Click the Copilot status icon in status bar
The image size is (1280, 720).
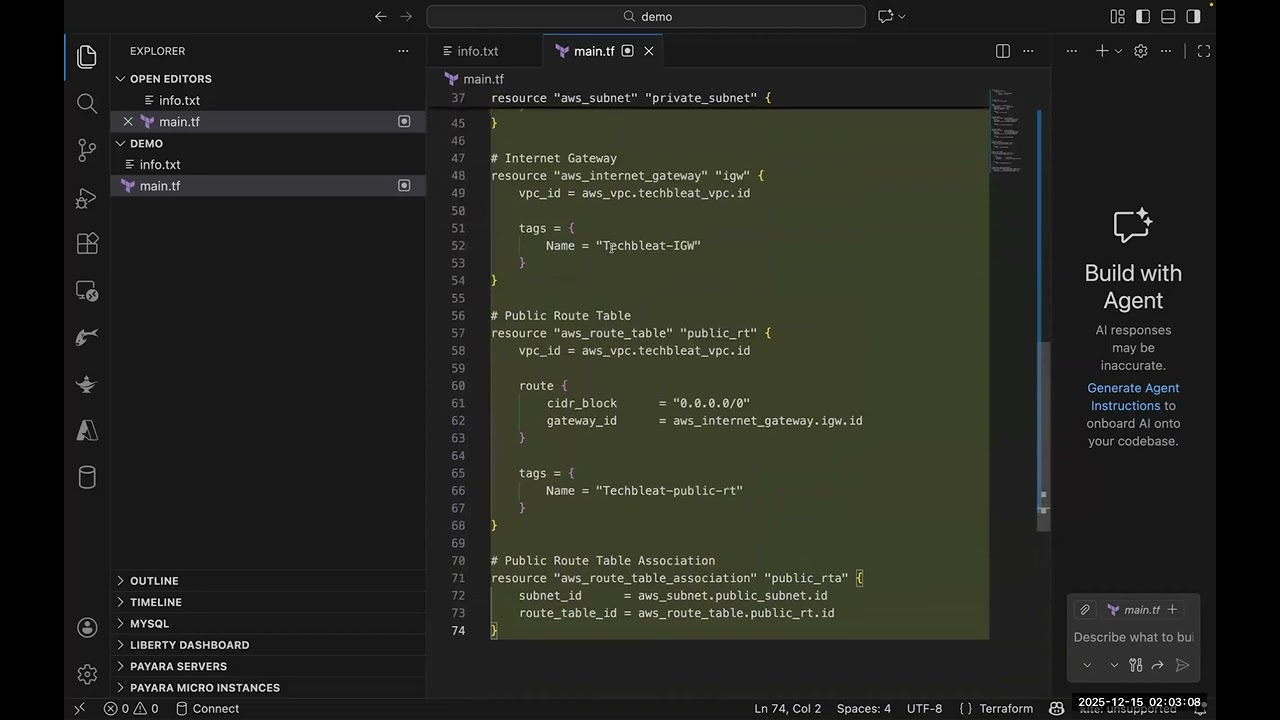(1057, 709)
